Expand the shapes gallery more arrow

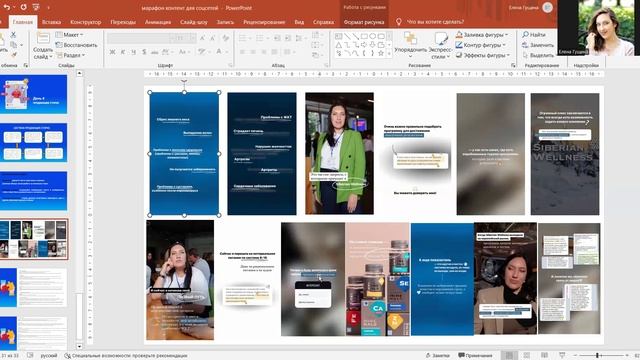coord(389,53)
